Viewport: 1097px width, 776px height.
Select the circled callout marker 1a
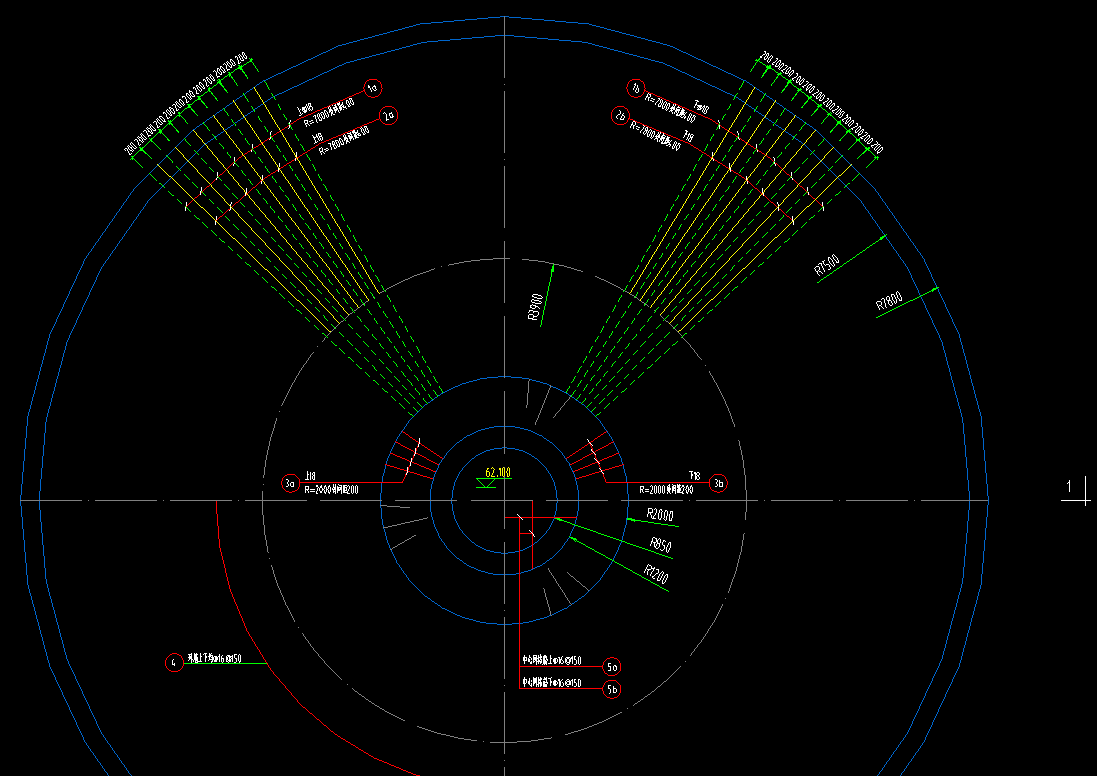pyautogui.click(x=373, y=88)
